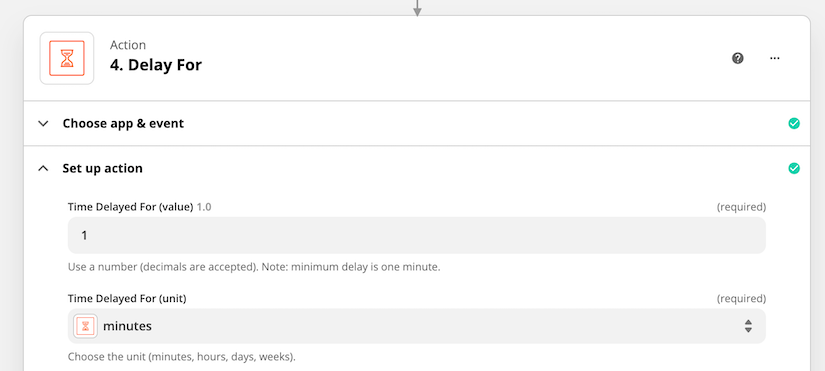Open the three-dot more options menu
The height and width of the screenshot is (371, 825).
tap(774, 58)
